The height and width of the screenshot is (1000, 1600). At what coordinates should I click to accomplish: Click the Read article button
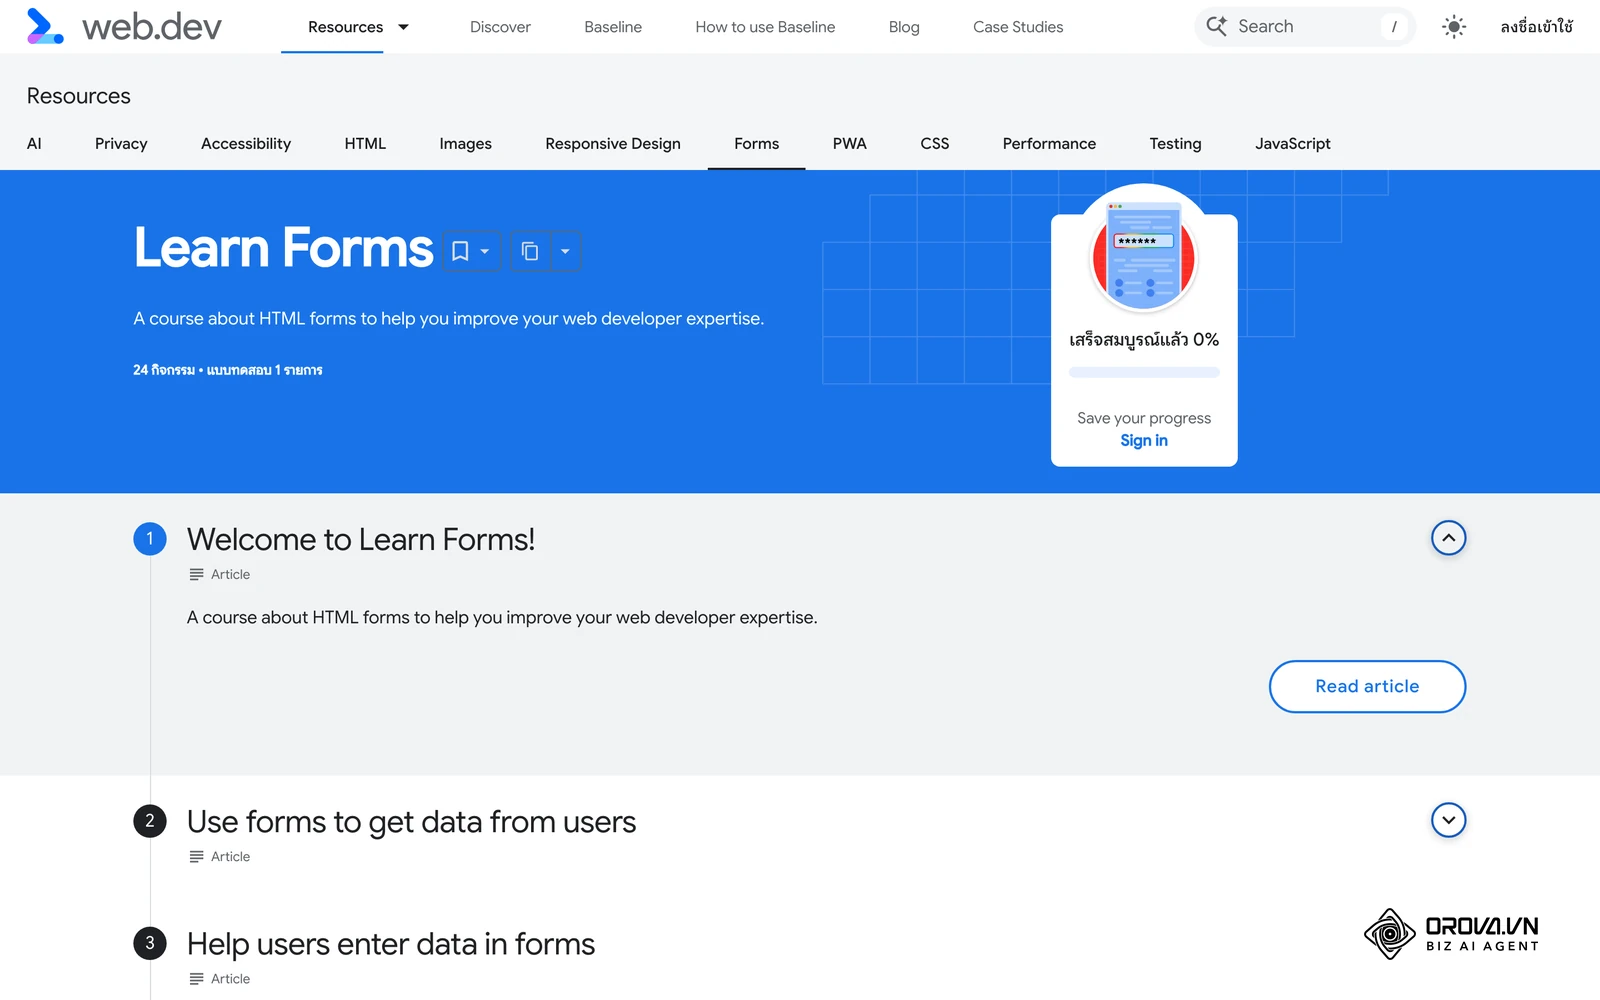pos(1367,686)
